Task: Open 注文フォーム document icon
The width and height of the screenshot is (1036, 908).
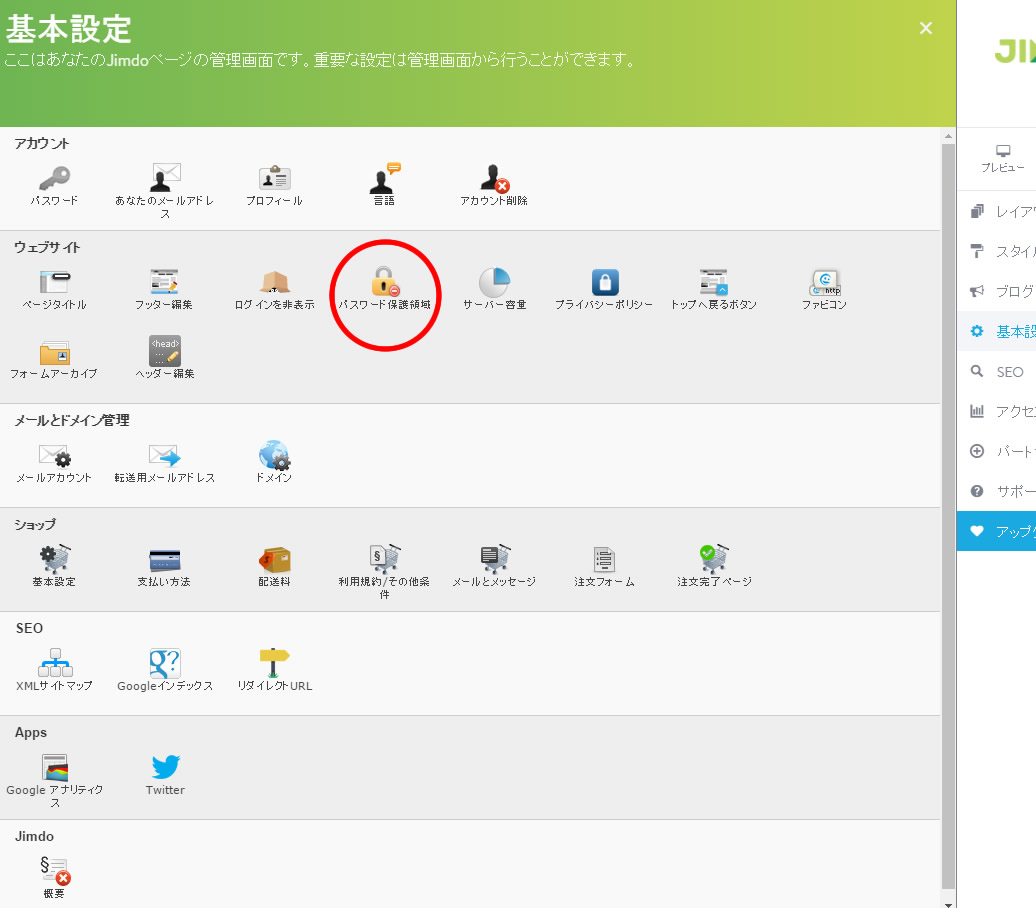Action: 605,560
